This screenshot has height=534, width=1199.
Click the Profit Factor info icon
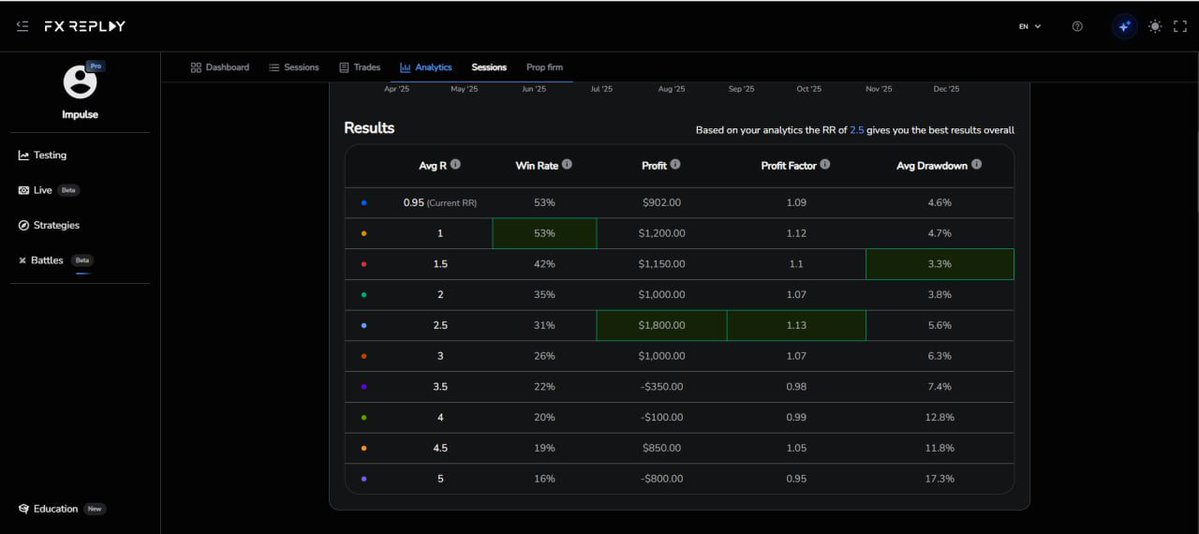pos(825,164)
